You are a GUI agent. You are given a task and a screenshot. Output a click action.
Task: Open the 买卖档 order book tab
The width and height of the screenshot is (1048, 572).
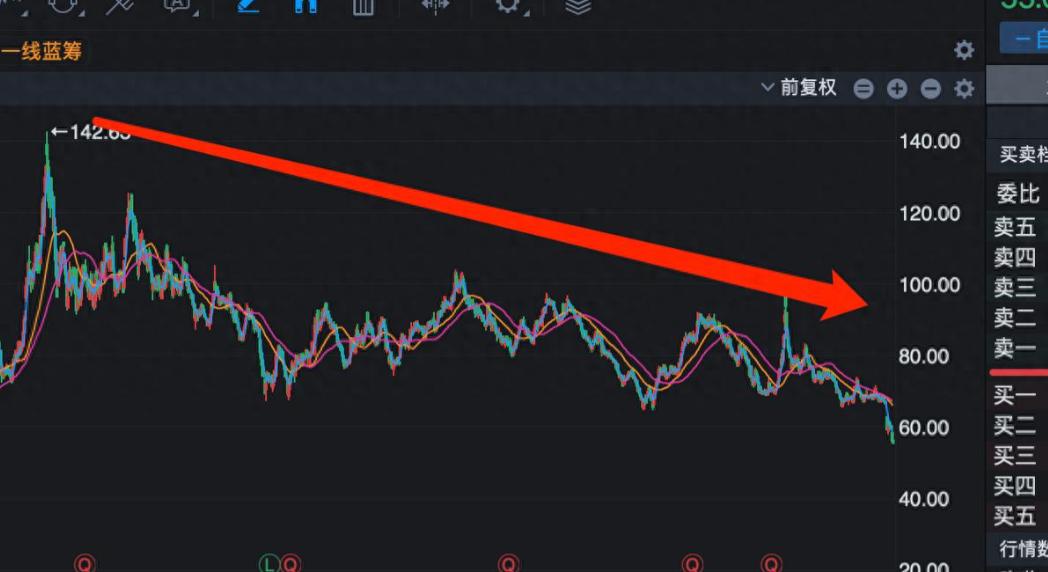(x=1018, y=155)
